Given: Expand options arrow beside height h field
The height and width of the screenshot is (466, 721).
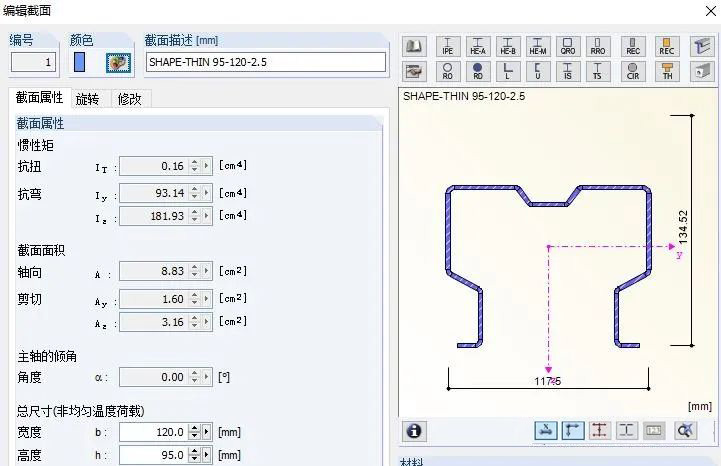Looking at the screenshot, I should click(207, 455).
